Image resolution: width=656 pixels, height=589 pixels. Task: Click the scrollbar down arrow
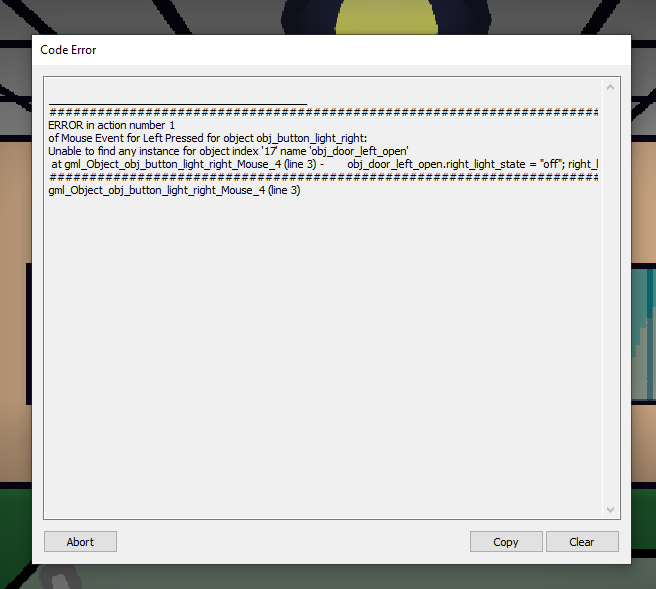click(x=610, y=510)
